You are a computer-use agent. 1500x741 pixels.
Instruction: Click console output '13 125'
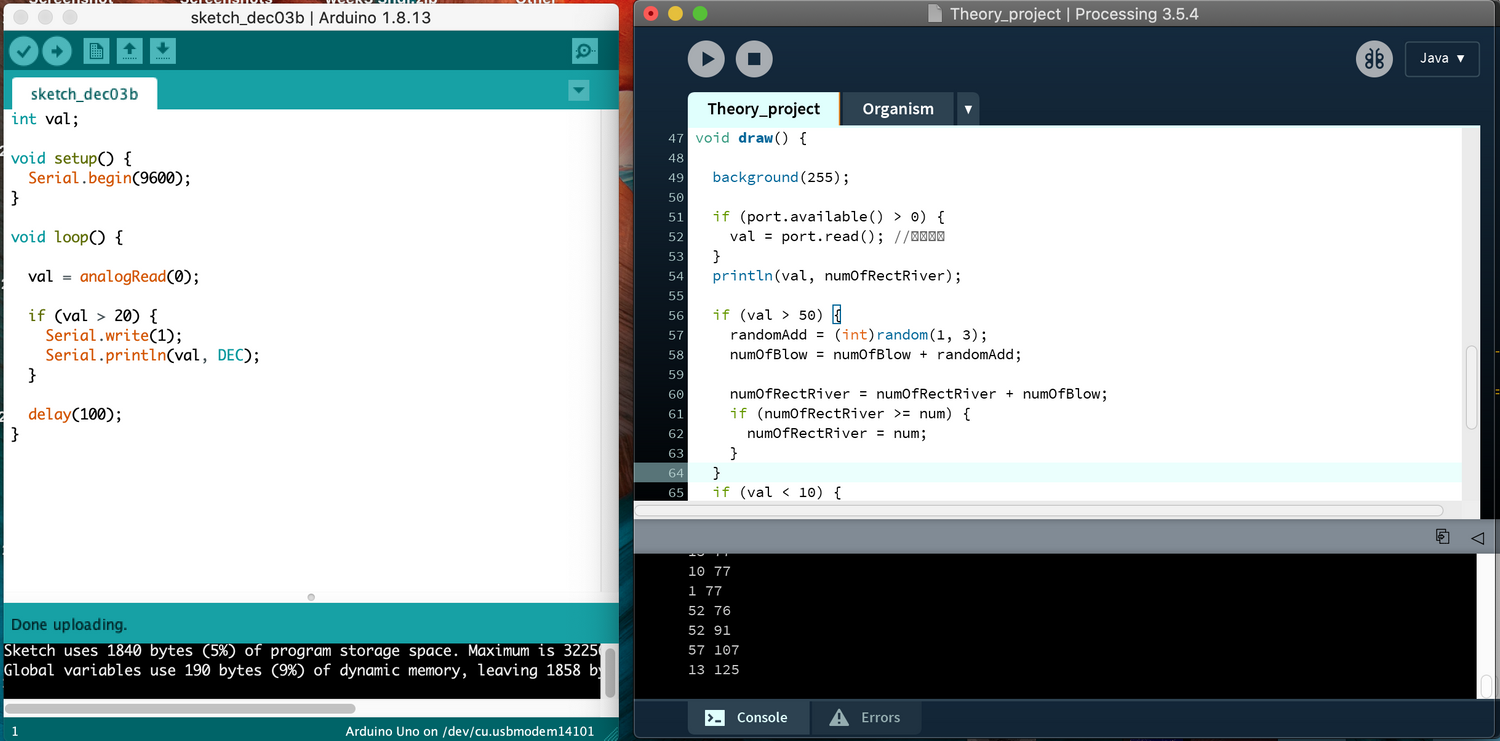coord(713,670)
